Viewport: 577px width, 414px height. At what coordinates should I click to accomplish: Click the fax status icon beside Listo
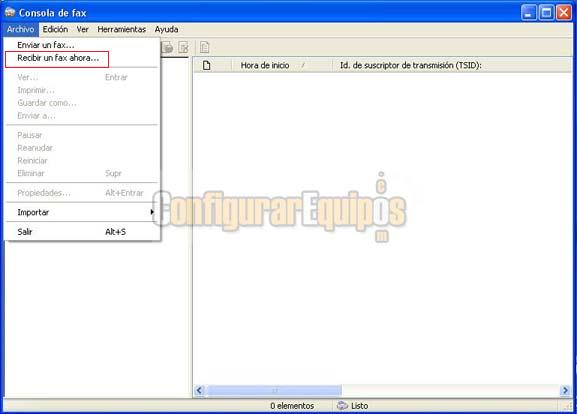click(342, 406)
